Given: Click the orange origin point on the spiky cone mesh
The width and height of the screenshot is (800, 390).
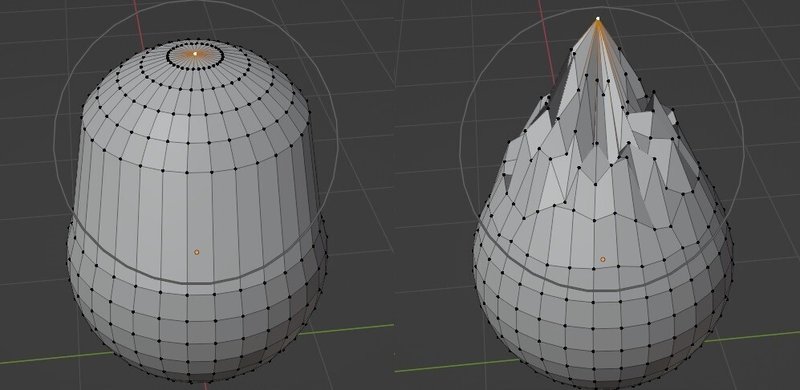Looking at the screenshot, I should pos(603,260).
